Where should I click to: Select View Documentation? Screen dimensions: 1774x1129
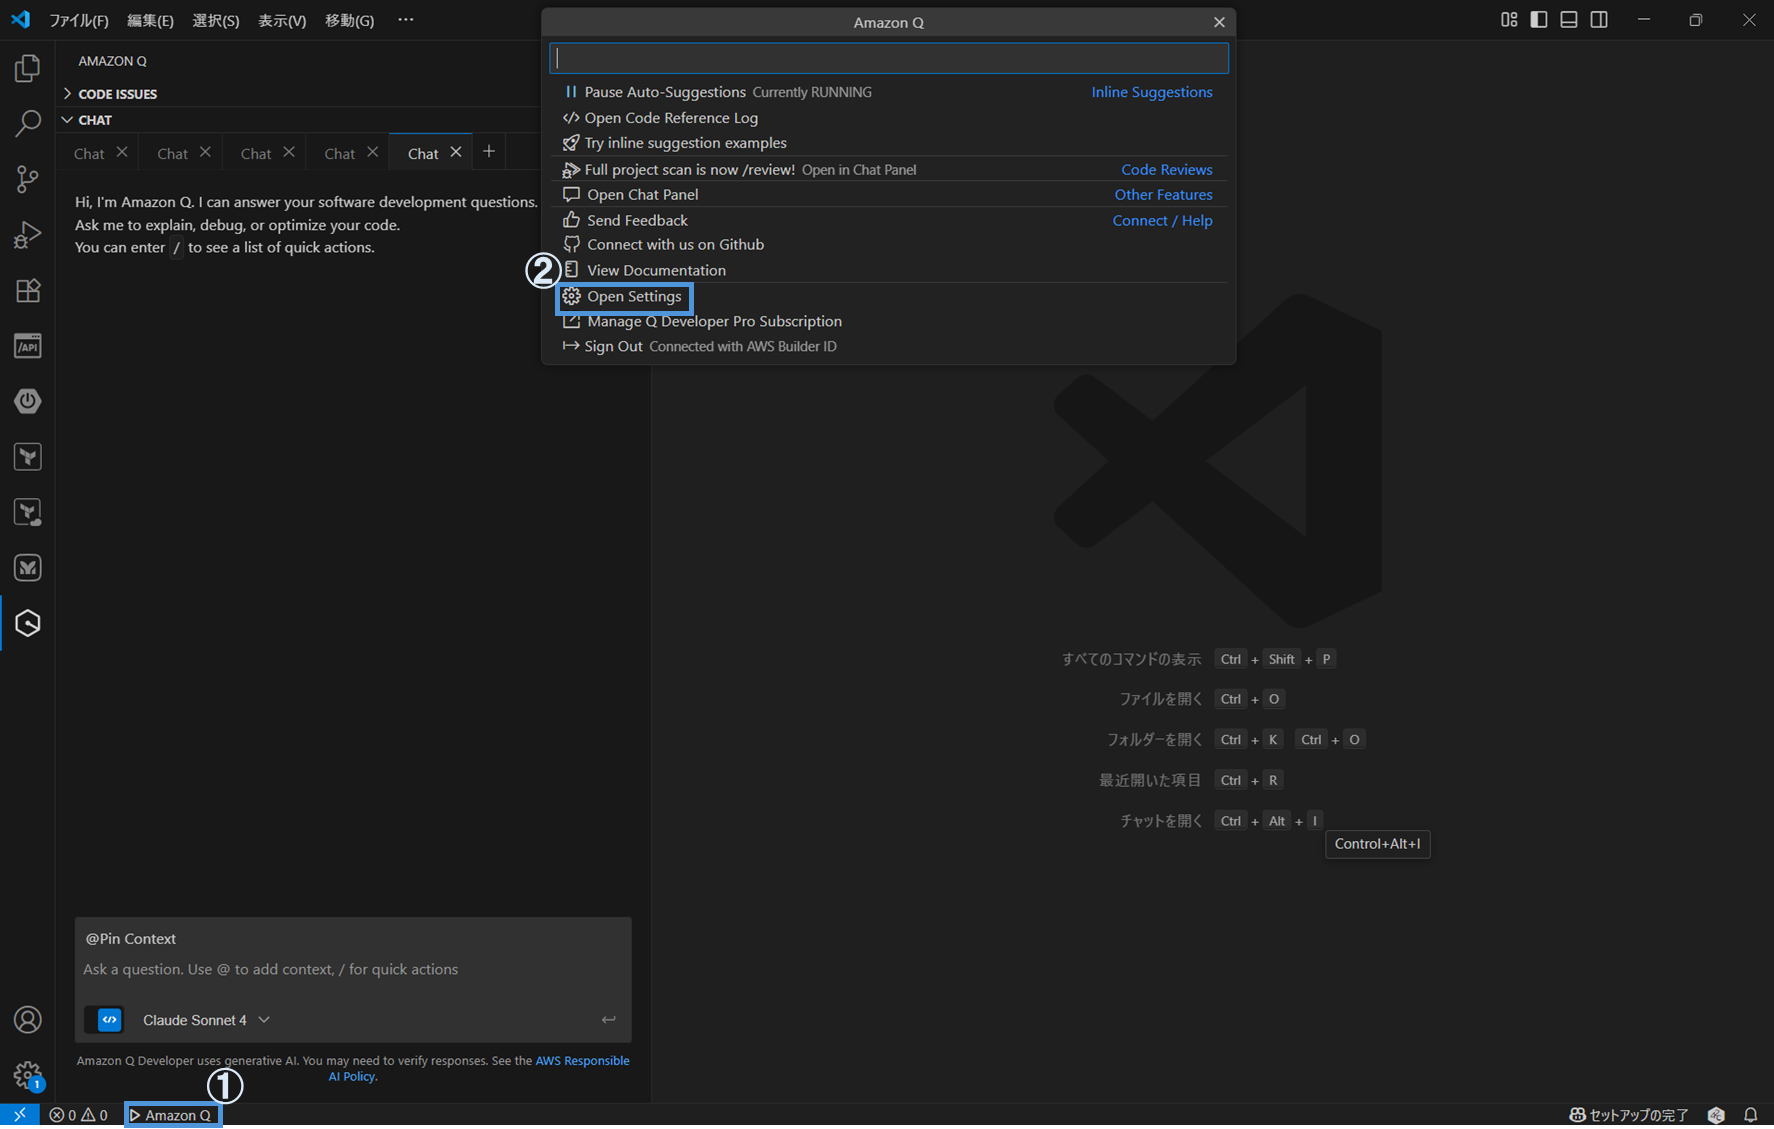(x=889, y=270)
